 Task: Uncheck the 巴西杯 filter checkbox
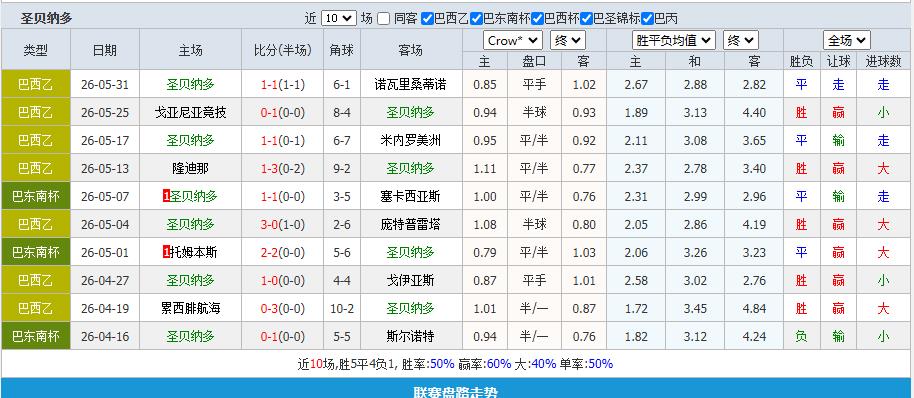point(537,19)
